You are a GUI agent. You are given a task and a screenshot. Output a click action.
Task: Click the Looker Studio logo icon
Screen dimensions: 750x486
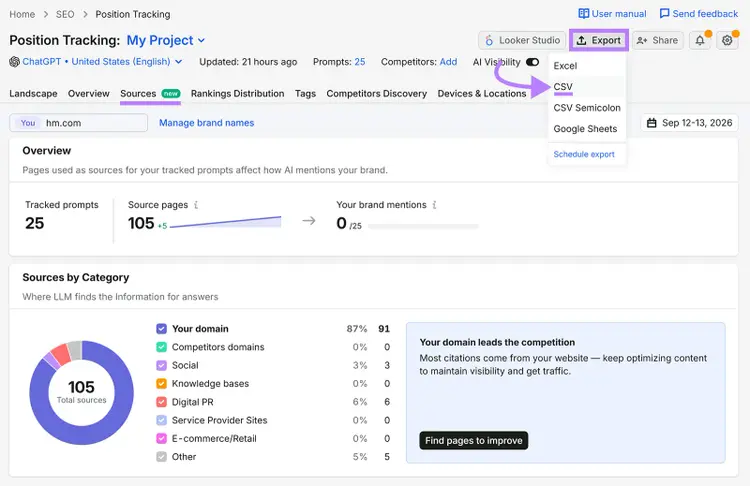pyautogui.click(x=489, y=41)
